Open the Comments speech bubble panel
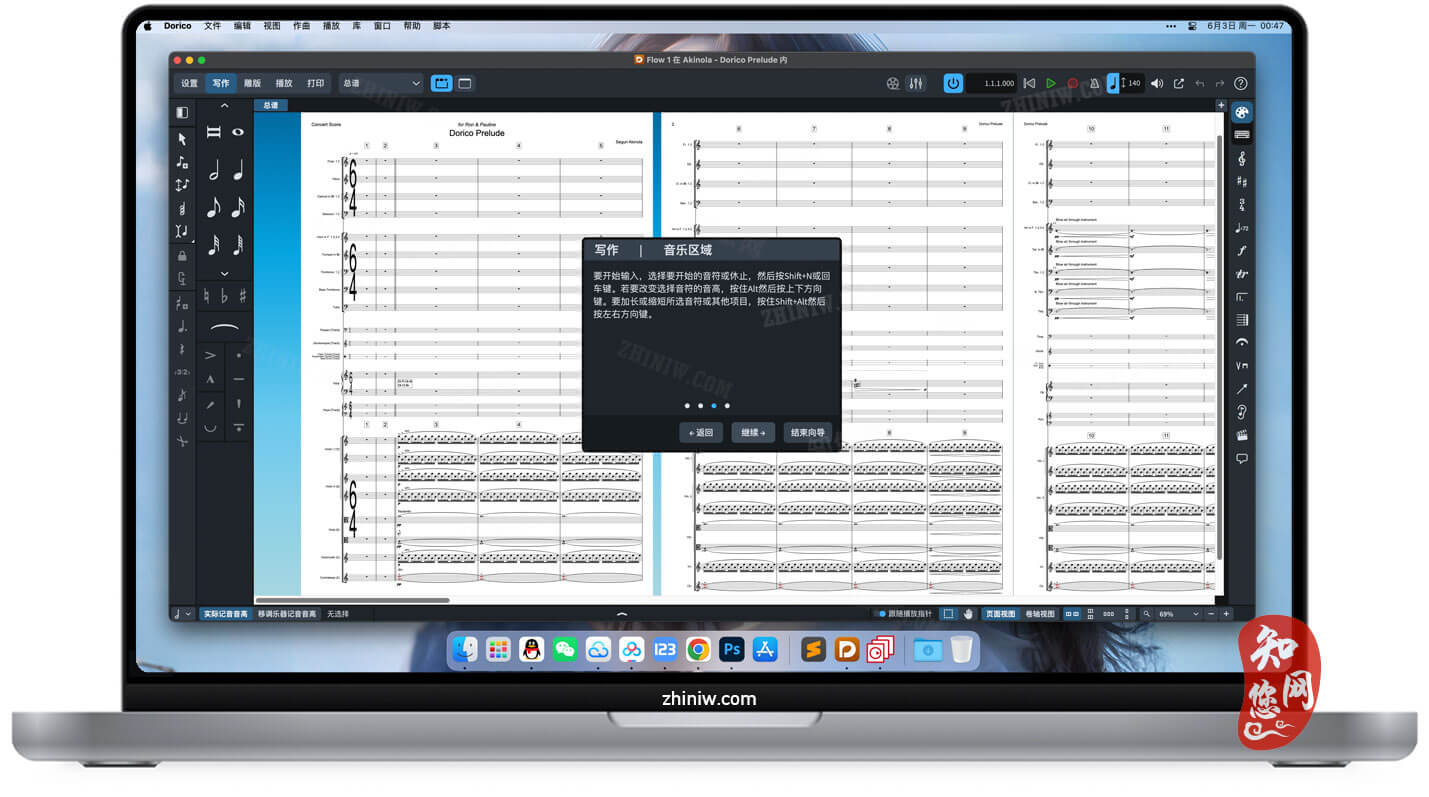The width and height of the screenshot is (1429, 797). pyautogui.click(x=1242, y=459)
